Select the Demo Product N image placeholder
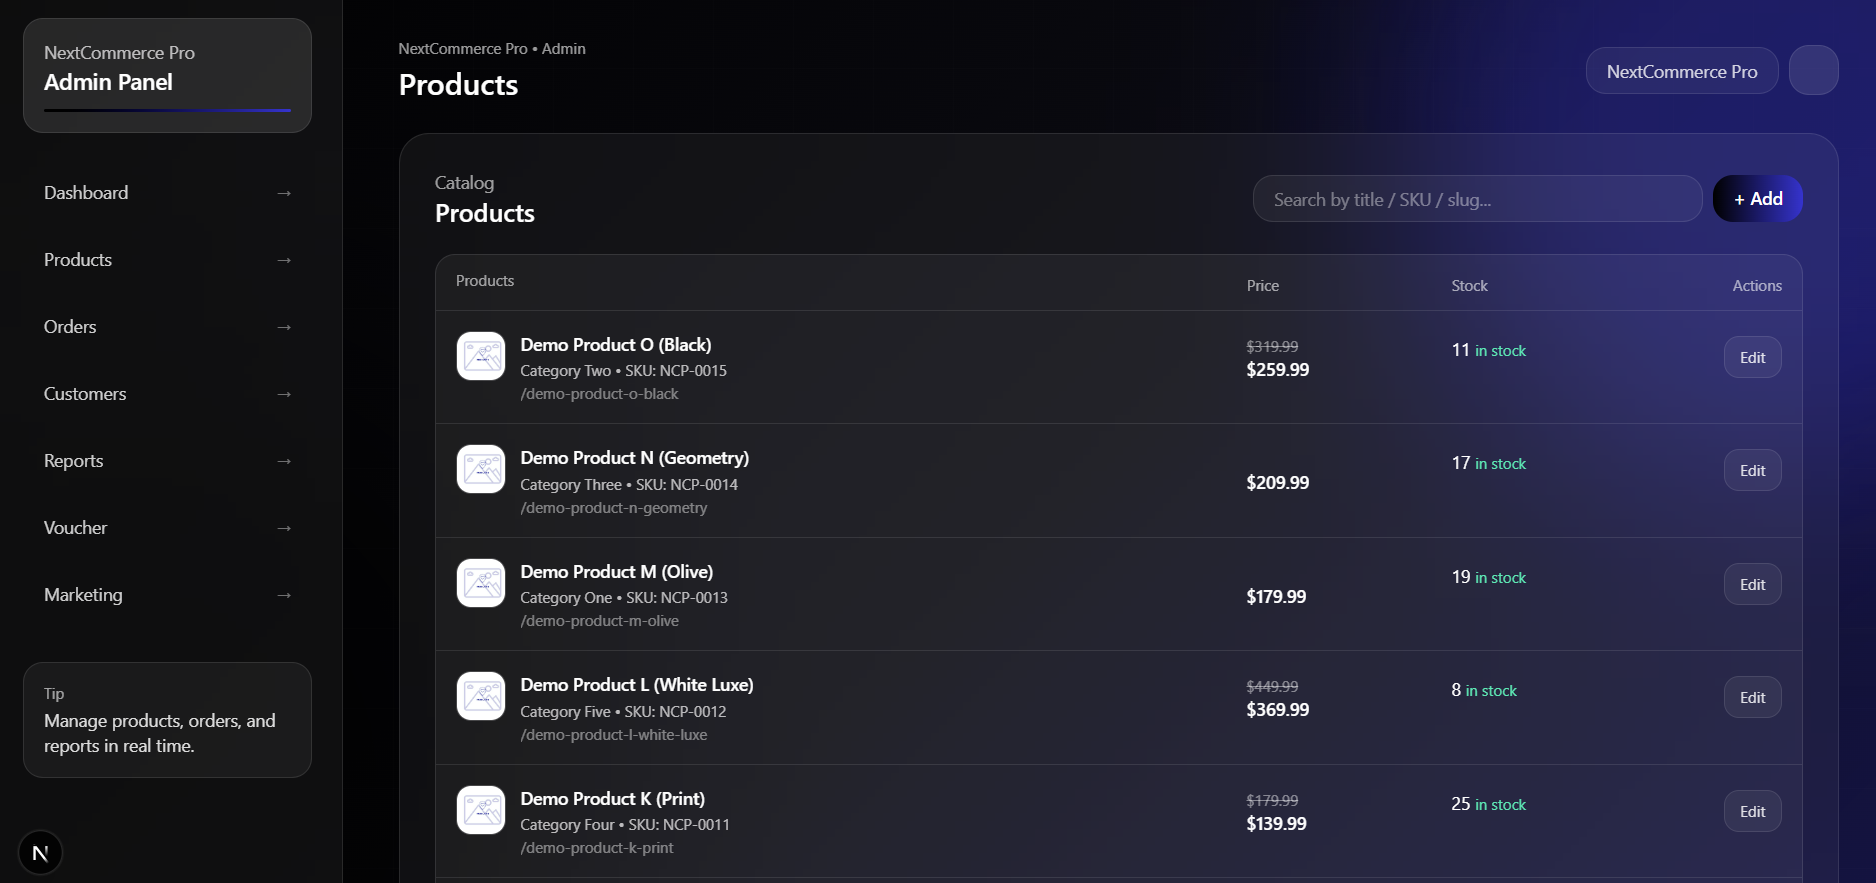Image resolution: width=1876 pixels, height=883 pixels. (x=480, y=468)
